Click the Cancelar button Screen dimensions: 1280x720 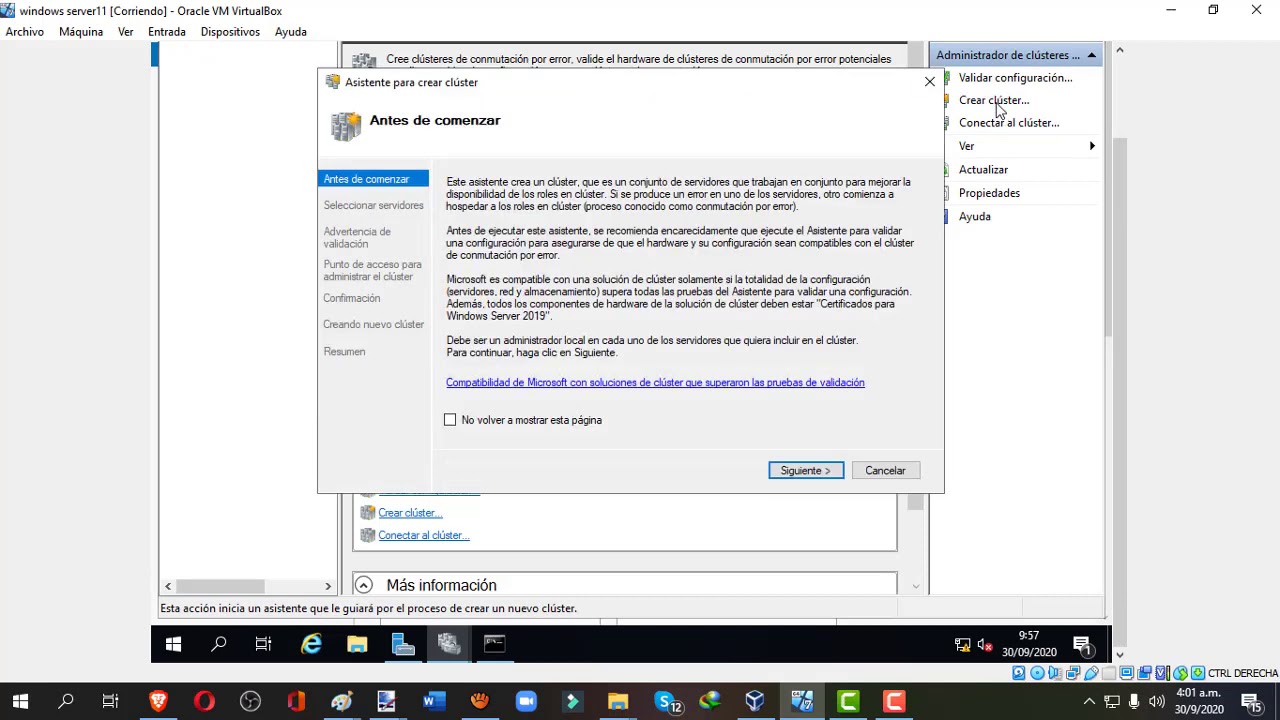pos(885,470)
